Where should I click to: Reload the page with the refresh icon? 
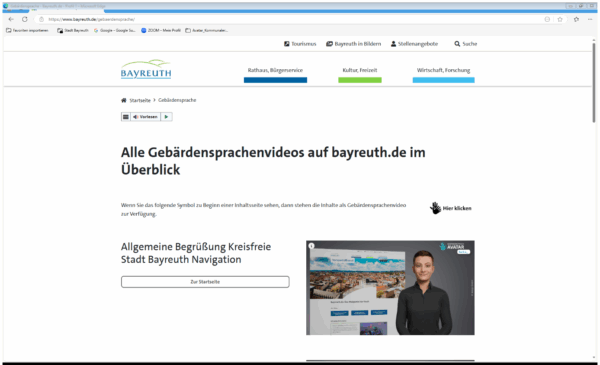[24, 19]
